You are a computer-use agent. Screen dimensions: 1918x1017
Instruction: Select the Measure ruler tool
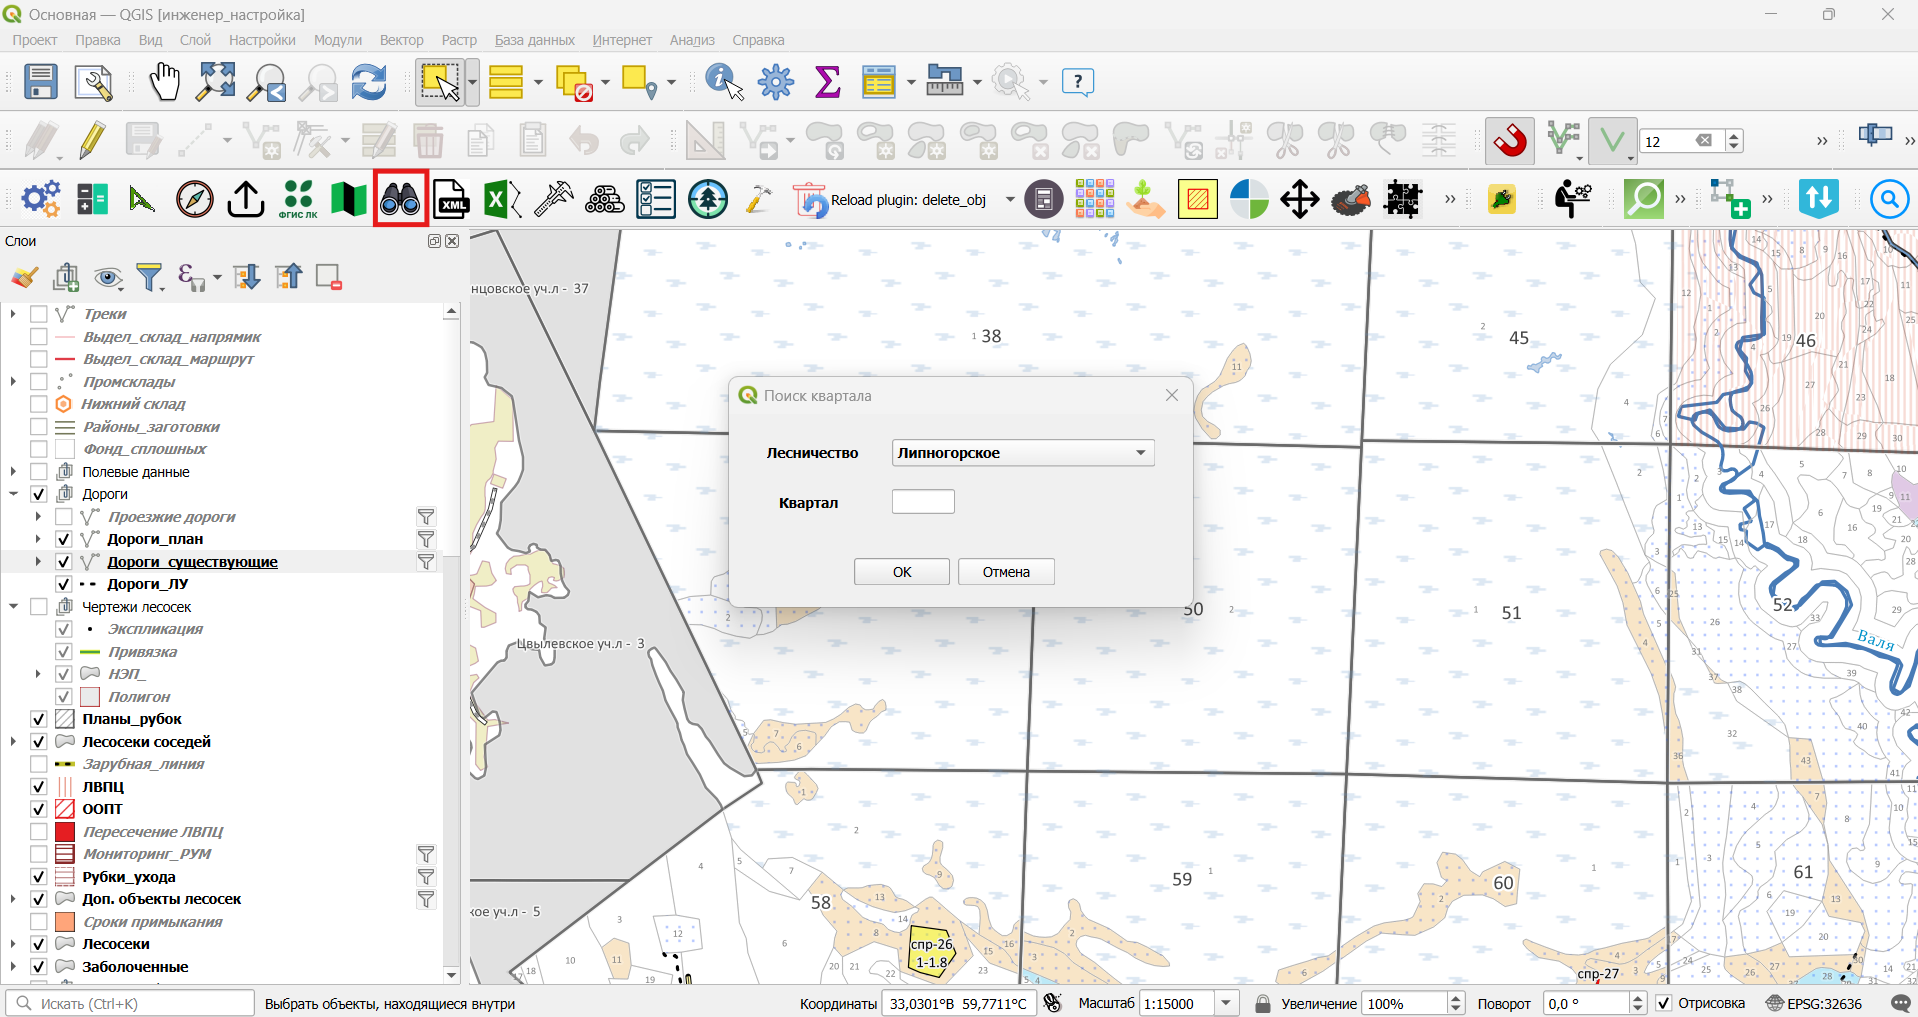(x=944, y=82)
